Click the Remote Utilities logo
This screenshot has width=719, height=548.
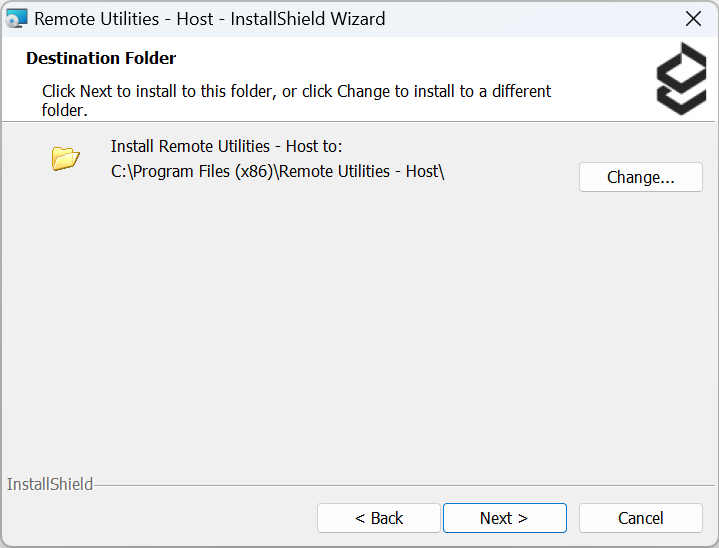[680, 78]
